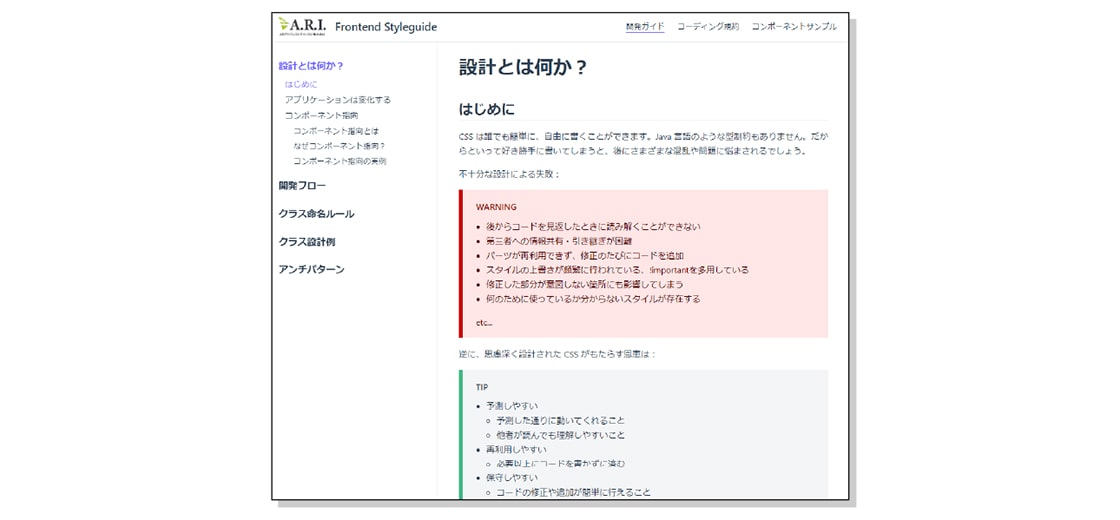Viewport: 1120px width, 520px height.
Task: Open the Frontend Styleguide home title
Action: point(386,27)
